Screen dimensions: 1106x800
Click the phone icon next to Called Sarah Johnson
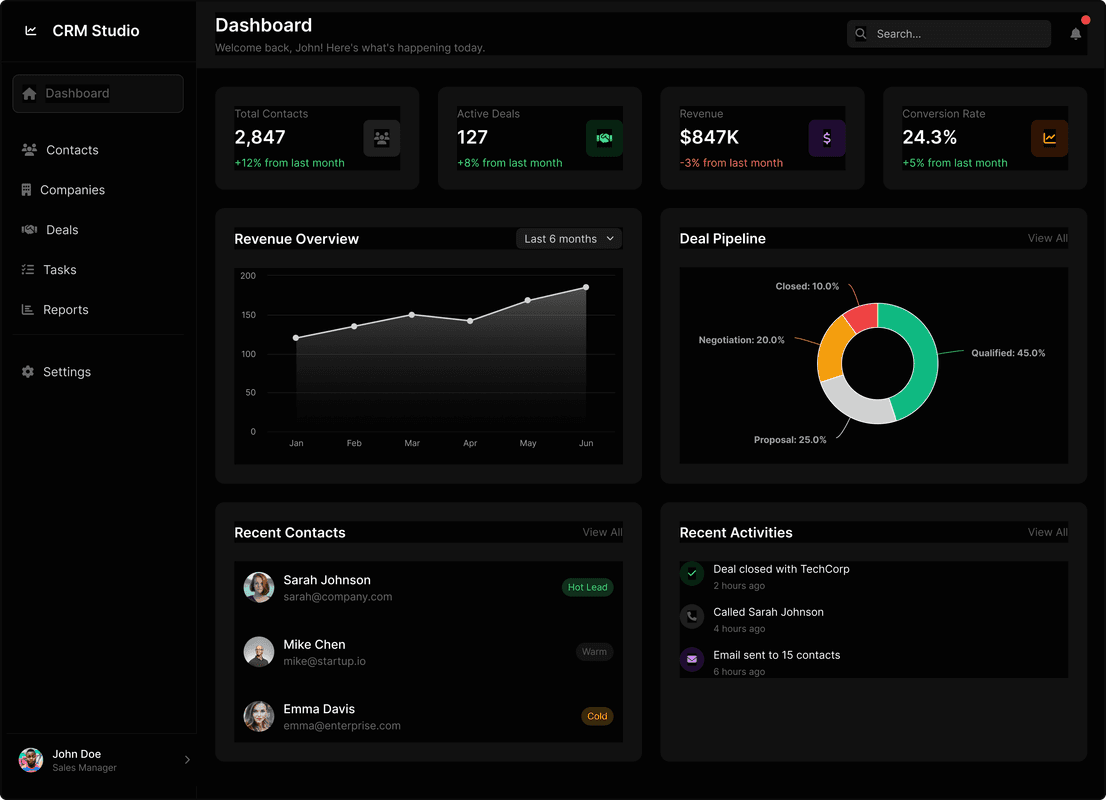coord(692,617)
